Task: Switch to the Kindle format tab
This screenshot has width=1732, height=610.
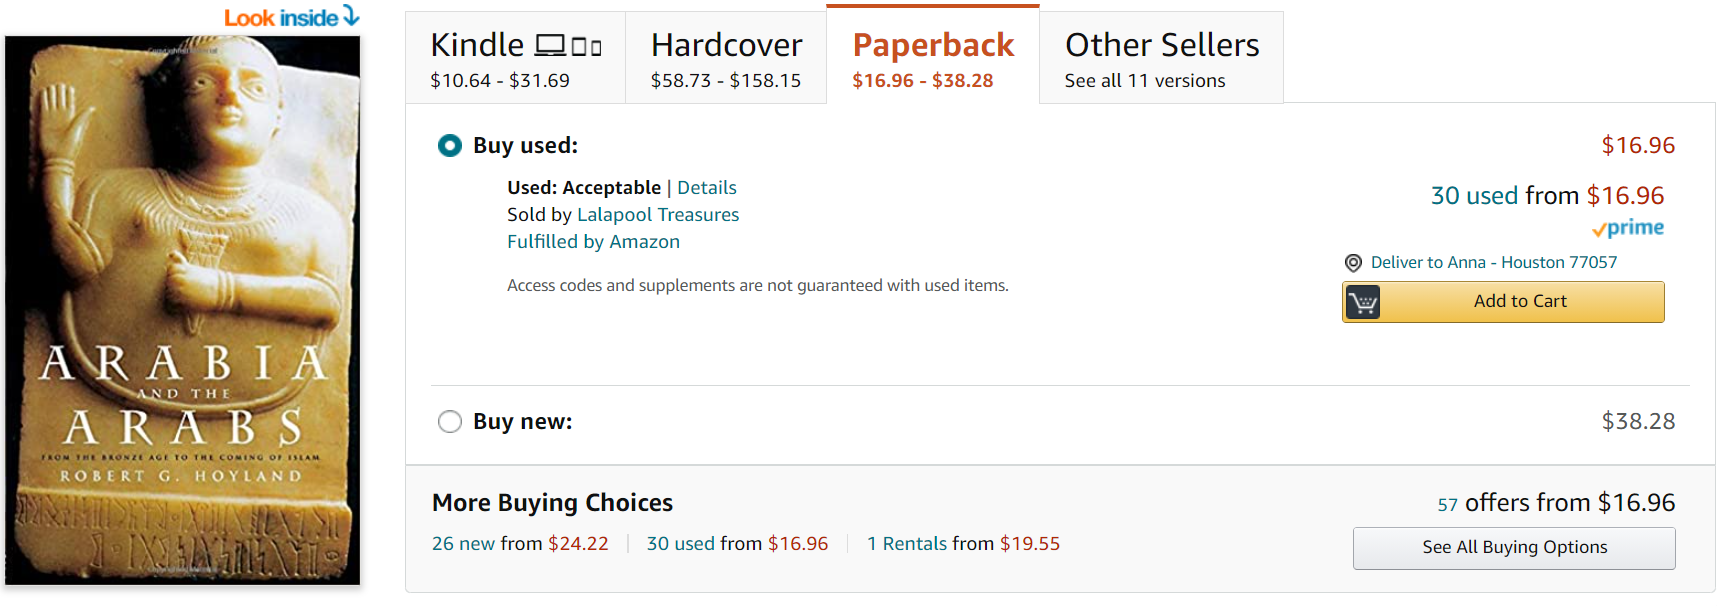Action: (x=515, y=59)
